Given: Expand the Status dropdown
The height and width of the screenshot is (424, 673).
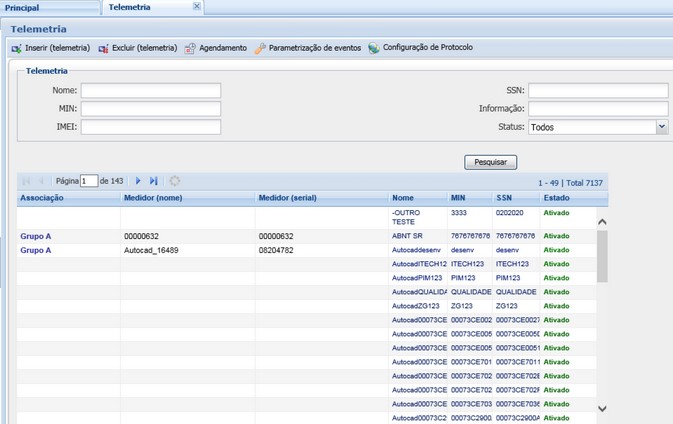Looking at the screenshot, I should click(661, 127).
